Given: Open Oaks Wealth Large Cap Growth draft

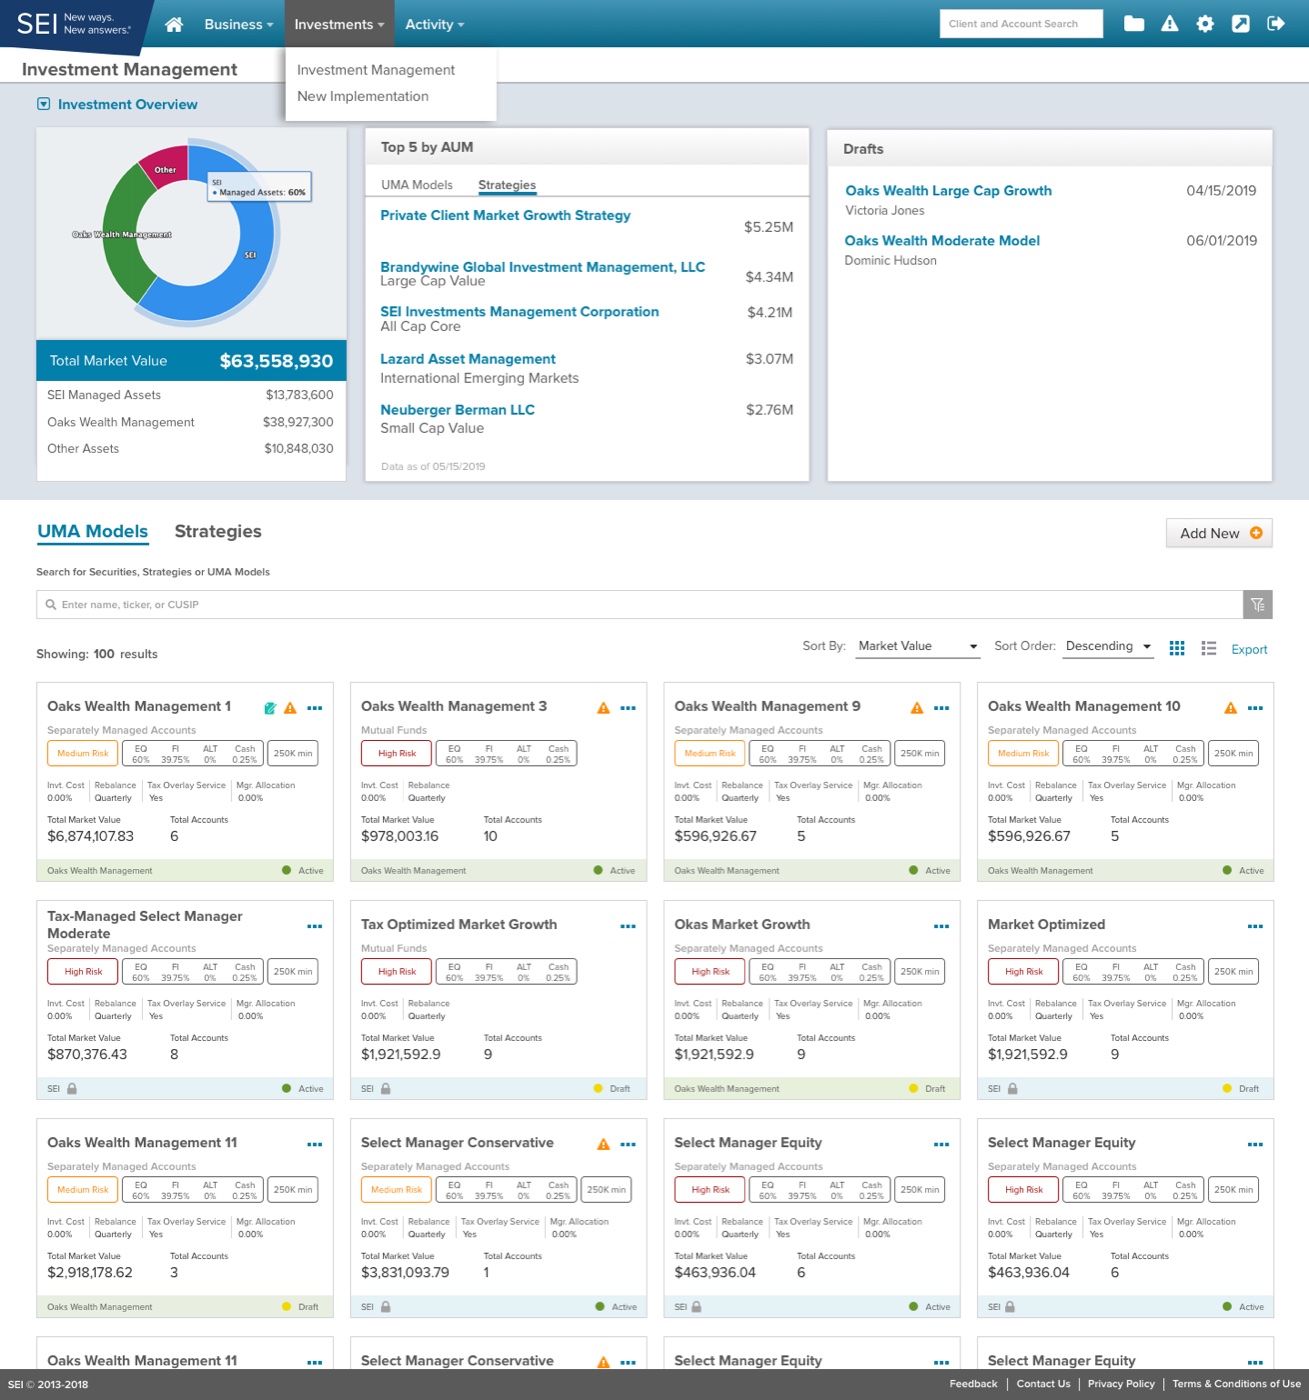Looking at the screenshot, I should pos(948,191).
